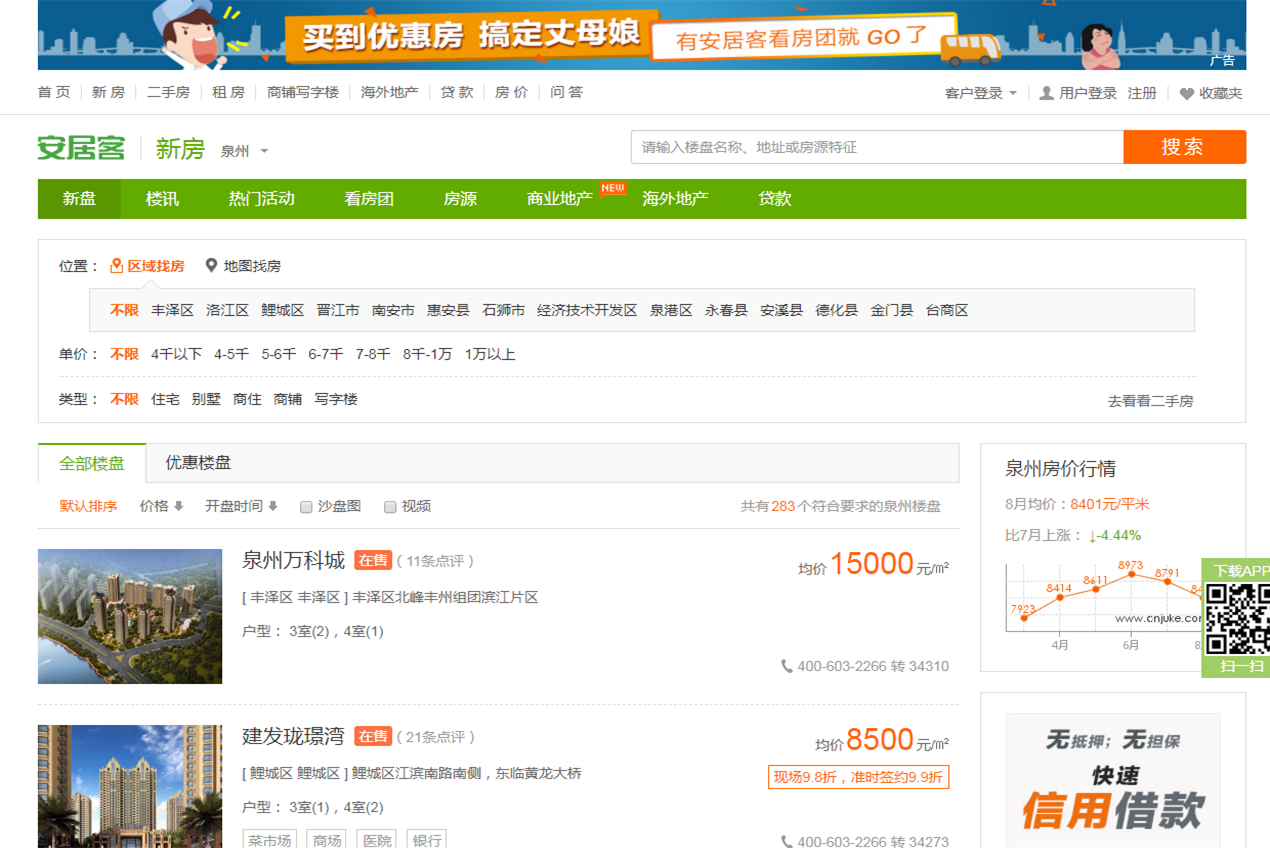Enable the 视频 checkbox
This screenshot has height=848, width=1270.
[x=391, y=507]
